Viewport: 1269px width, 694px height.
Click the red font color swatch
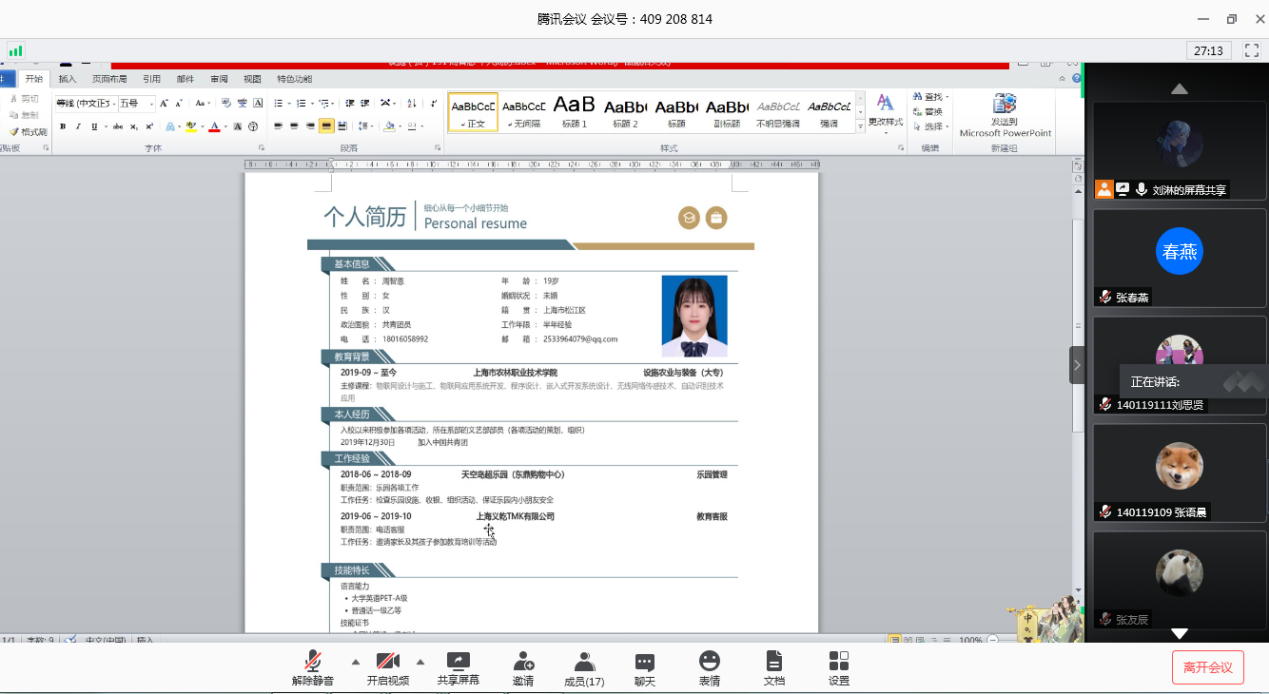(x=214, y=127)
